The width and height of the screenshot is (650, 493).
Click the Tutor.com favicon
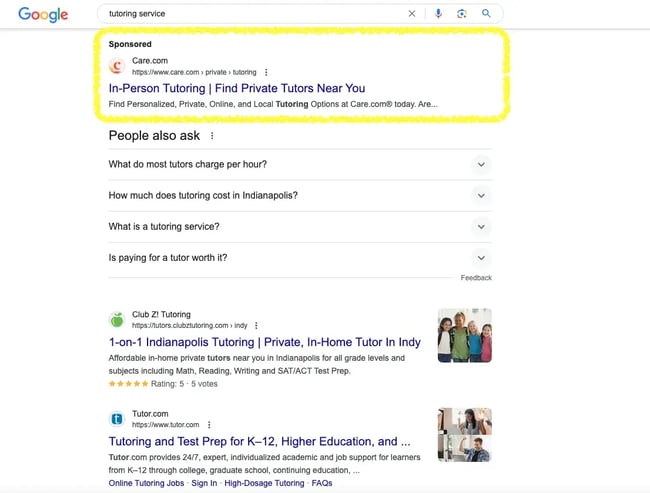[x=117, y=419]
